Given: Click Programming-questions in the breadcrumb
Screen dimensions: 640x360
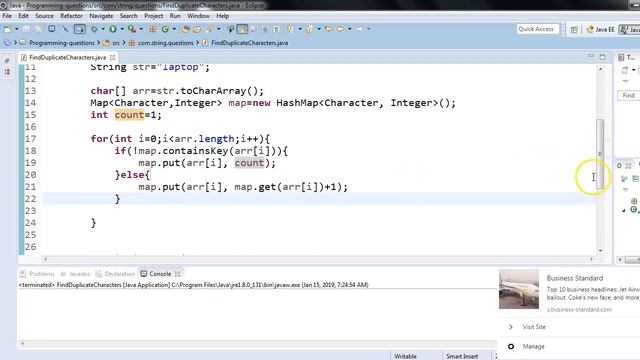Looking at the screenshot, I should click(62, 43).
